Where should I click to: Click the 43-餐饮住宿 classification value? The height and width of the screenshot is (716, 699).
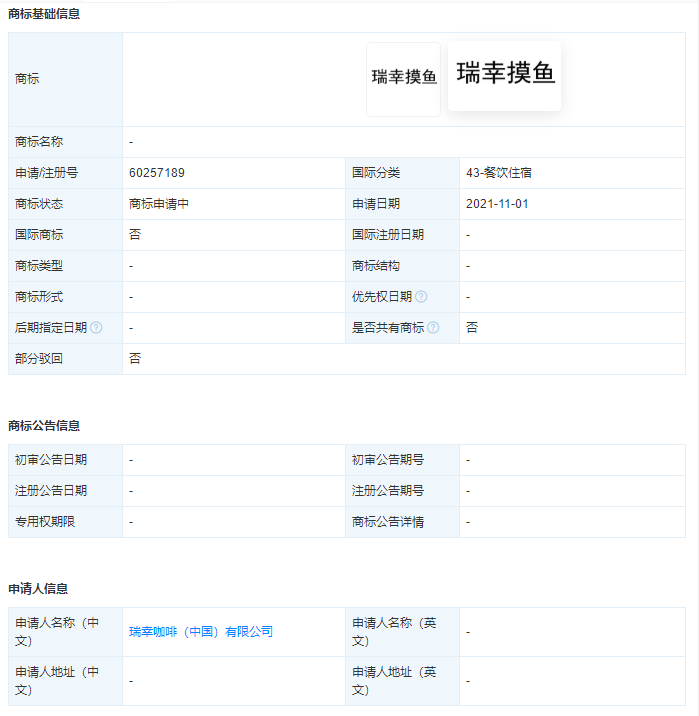[x=499, y=173]
